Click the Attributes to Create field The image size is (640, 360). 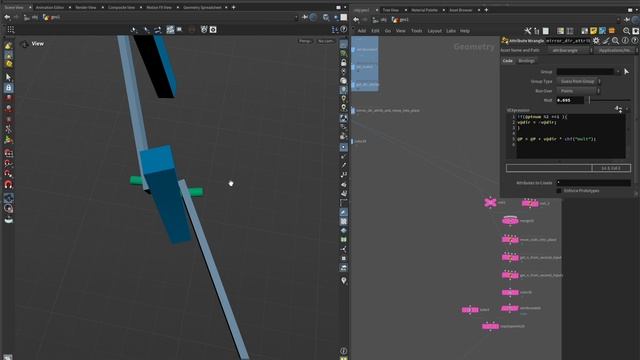pos(593,182)
